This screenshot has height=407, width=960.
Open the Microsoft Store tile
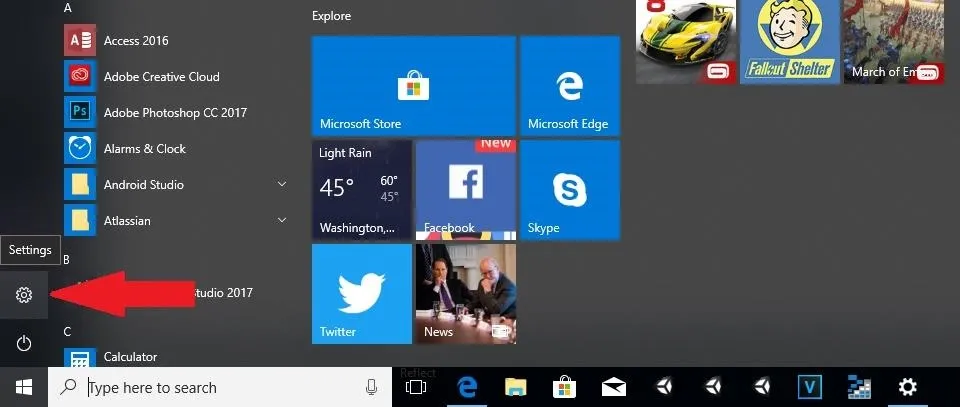[414, 86]
